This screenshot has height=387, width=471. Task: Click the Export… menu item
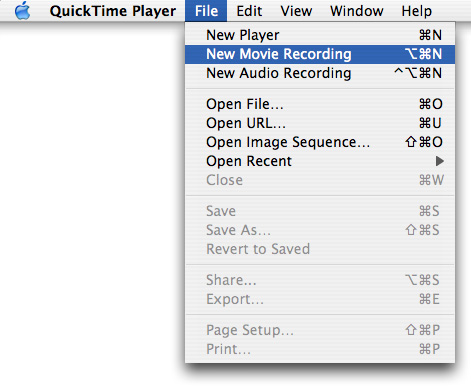point(320,299)
